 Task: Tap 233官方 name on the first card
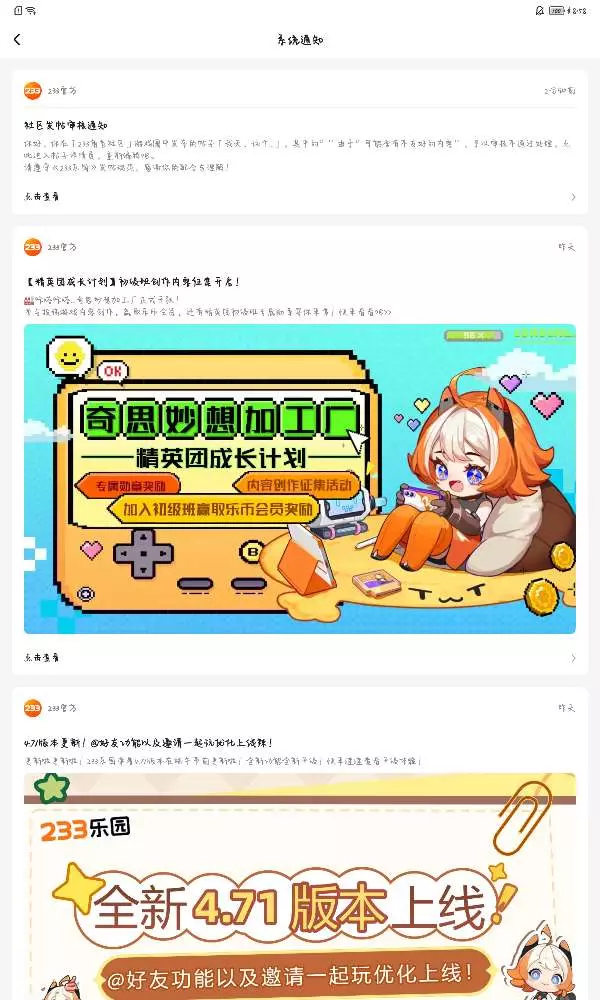point(62,91)
